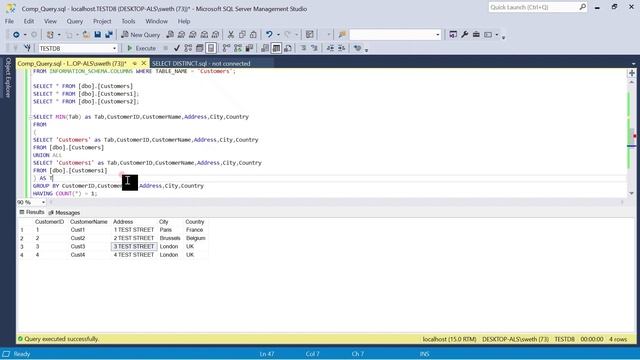Select the '3 TEST STREET' cell
Screen dimensions: 640x360
134,247
